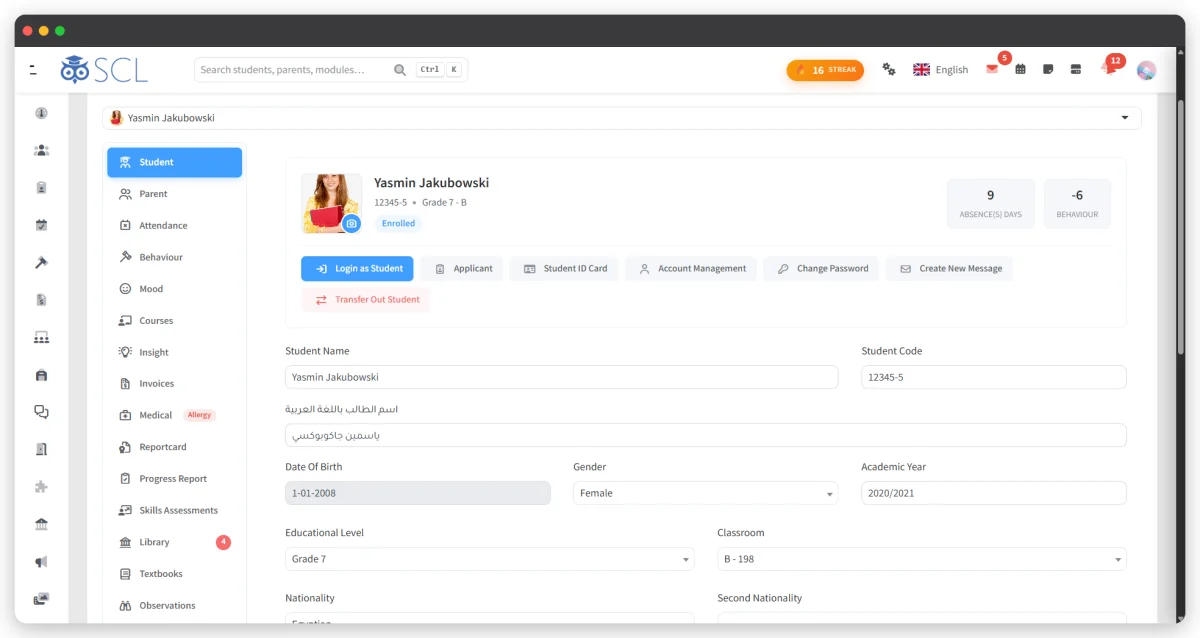This screenshot has width=1200, height=638.
Task: Open the Invoices tab
Action: pos(174,384)
